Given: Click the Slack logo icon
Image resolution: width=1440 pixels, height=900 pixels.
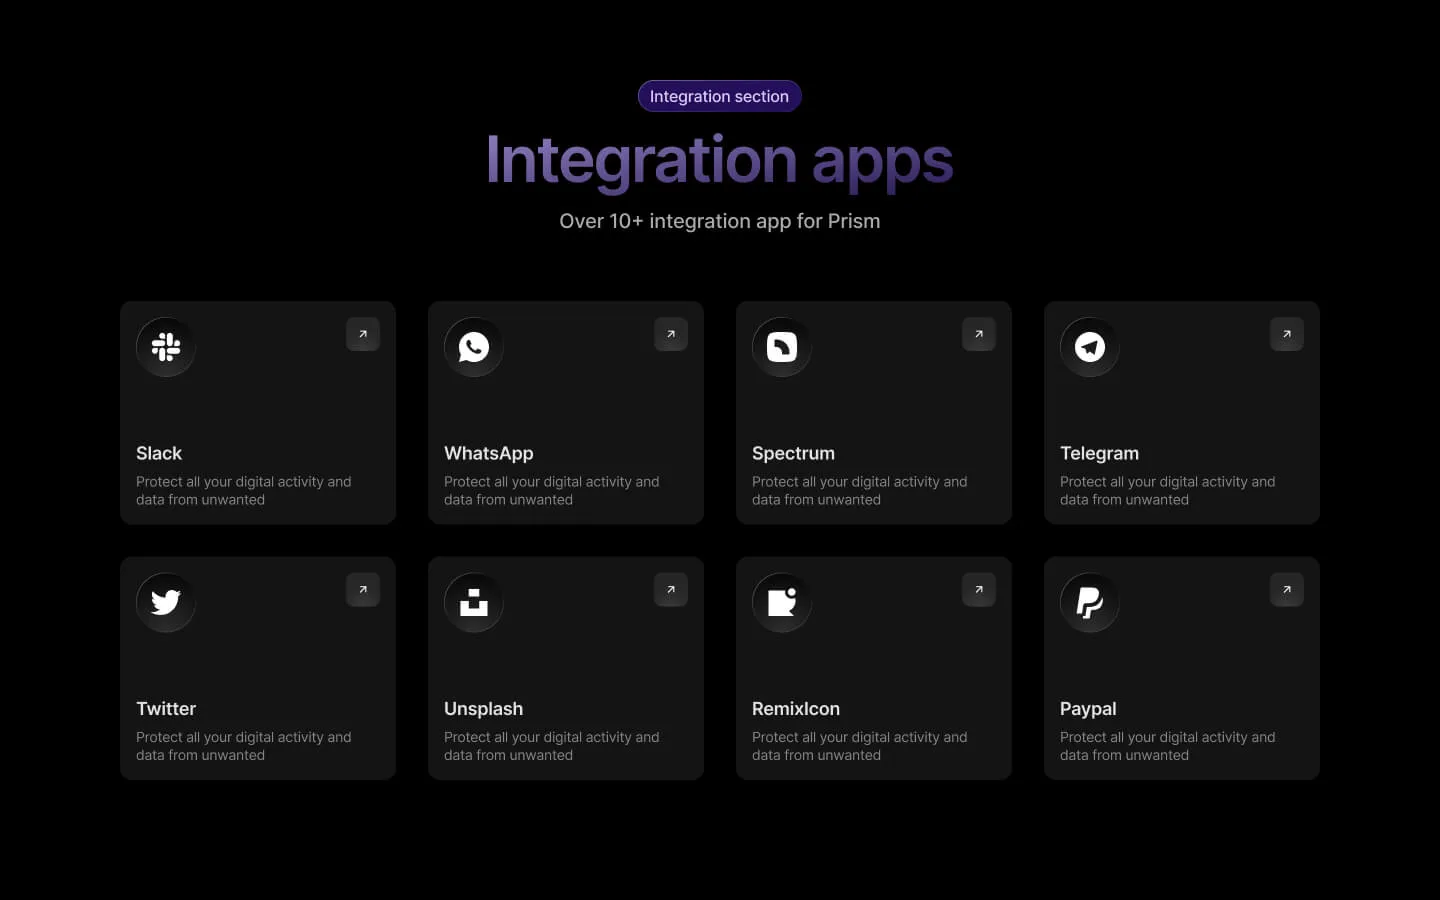Looking at the screenshot, I should (166, 347).
